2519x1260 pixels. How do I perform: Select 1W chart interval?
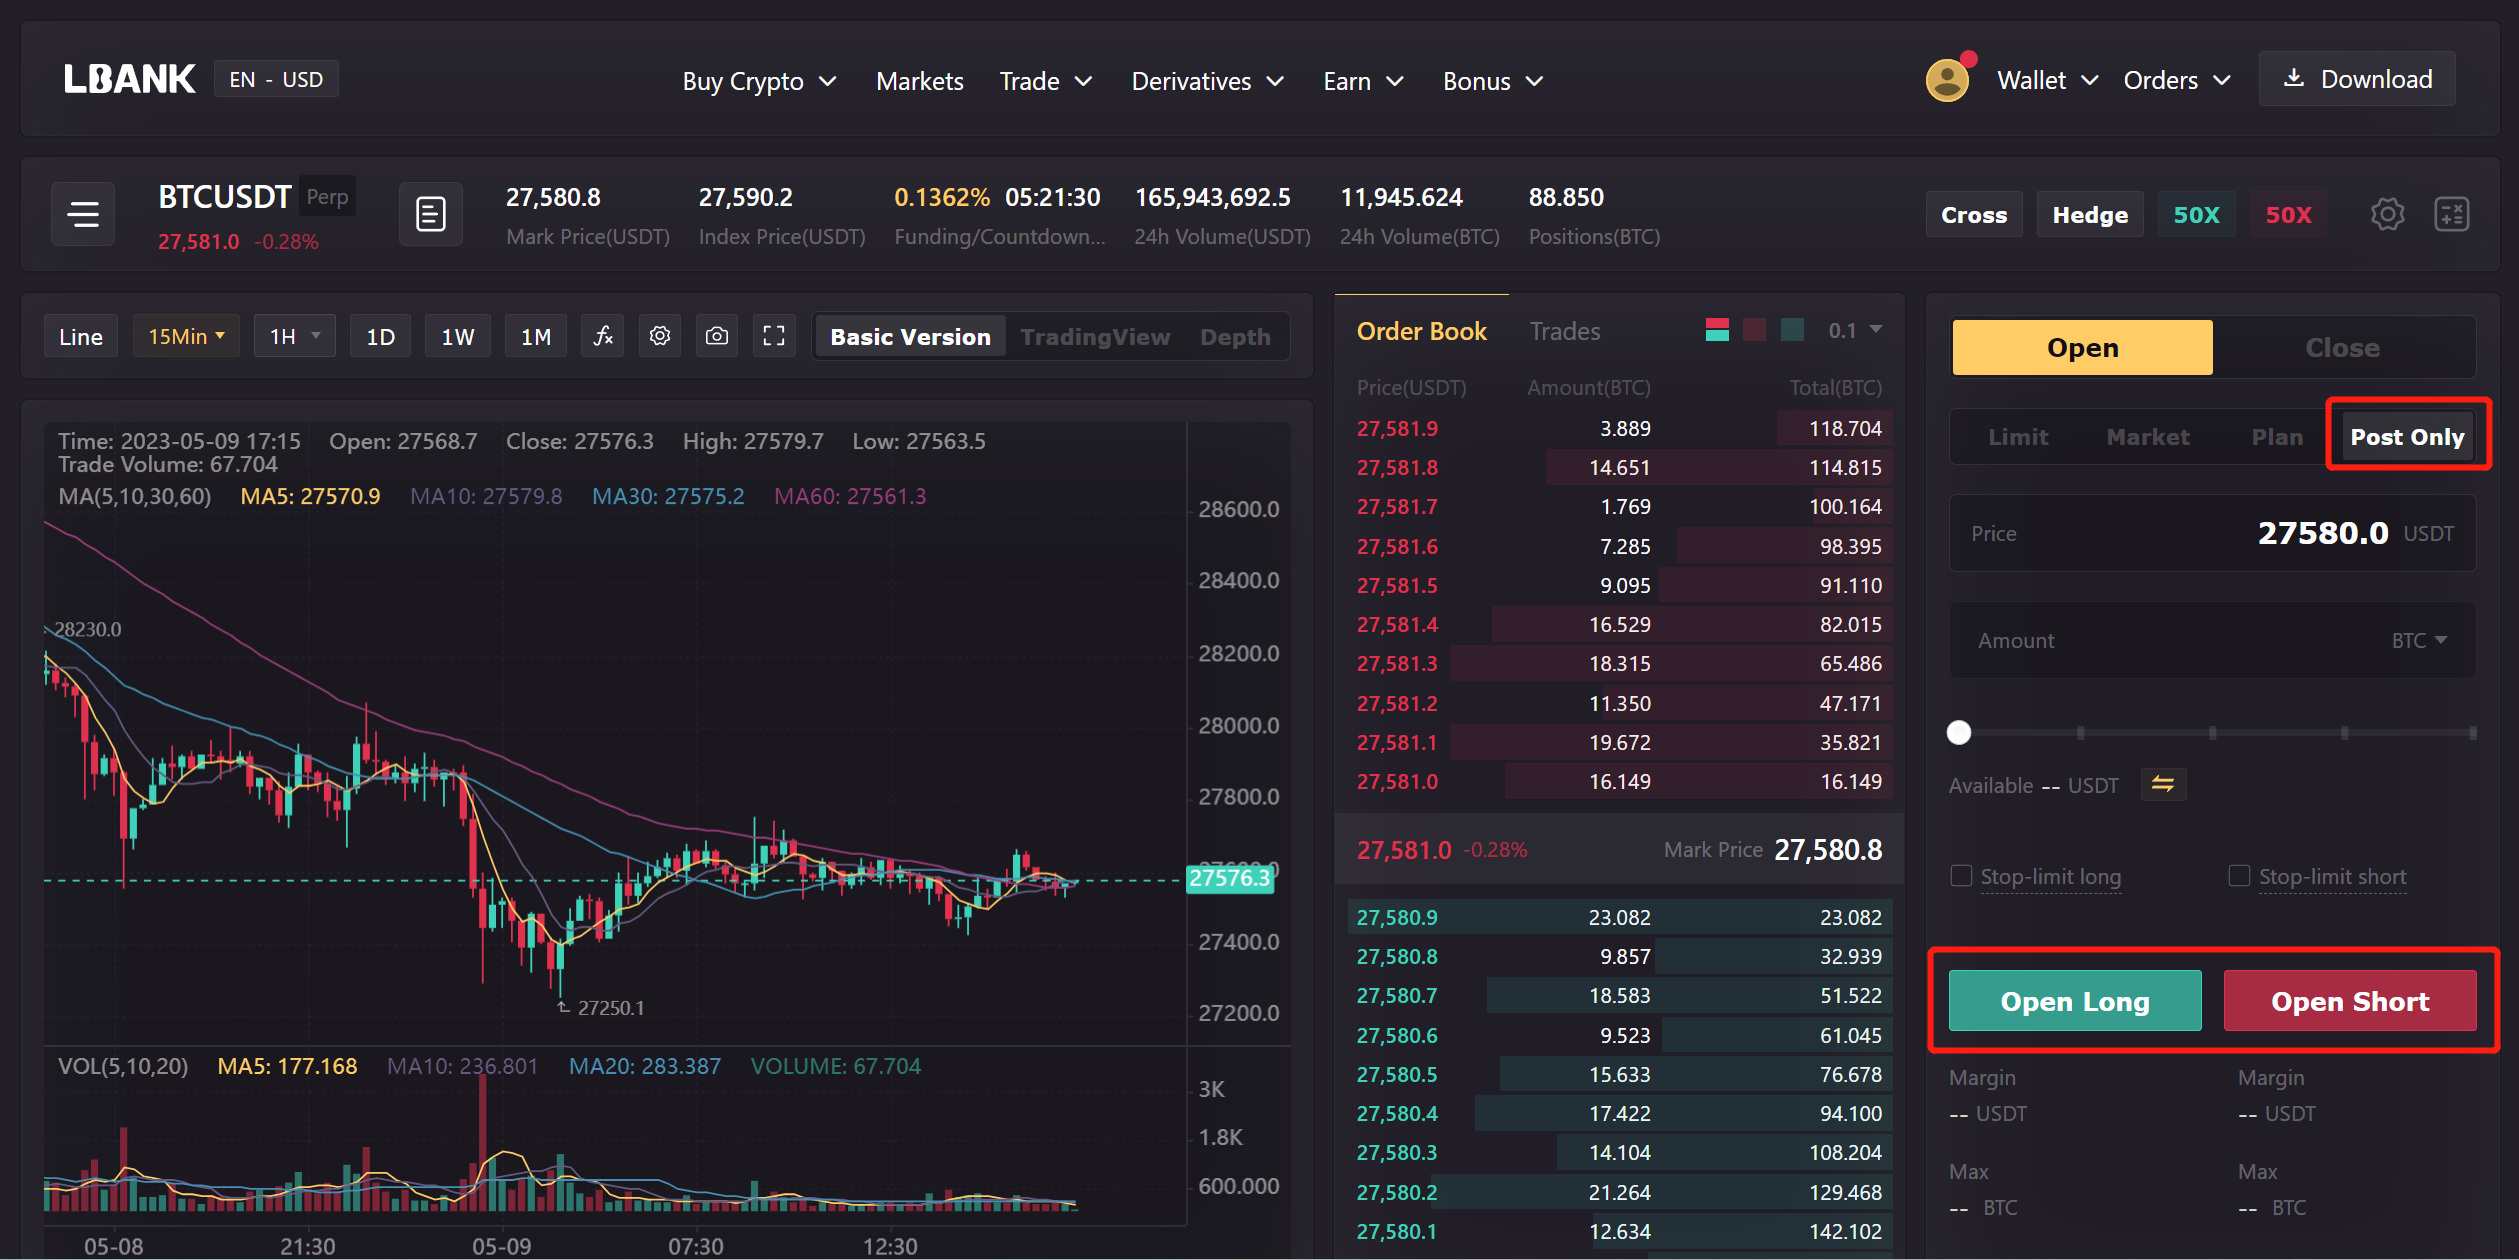[458, 336]
